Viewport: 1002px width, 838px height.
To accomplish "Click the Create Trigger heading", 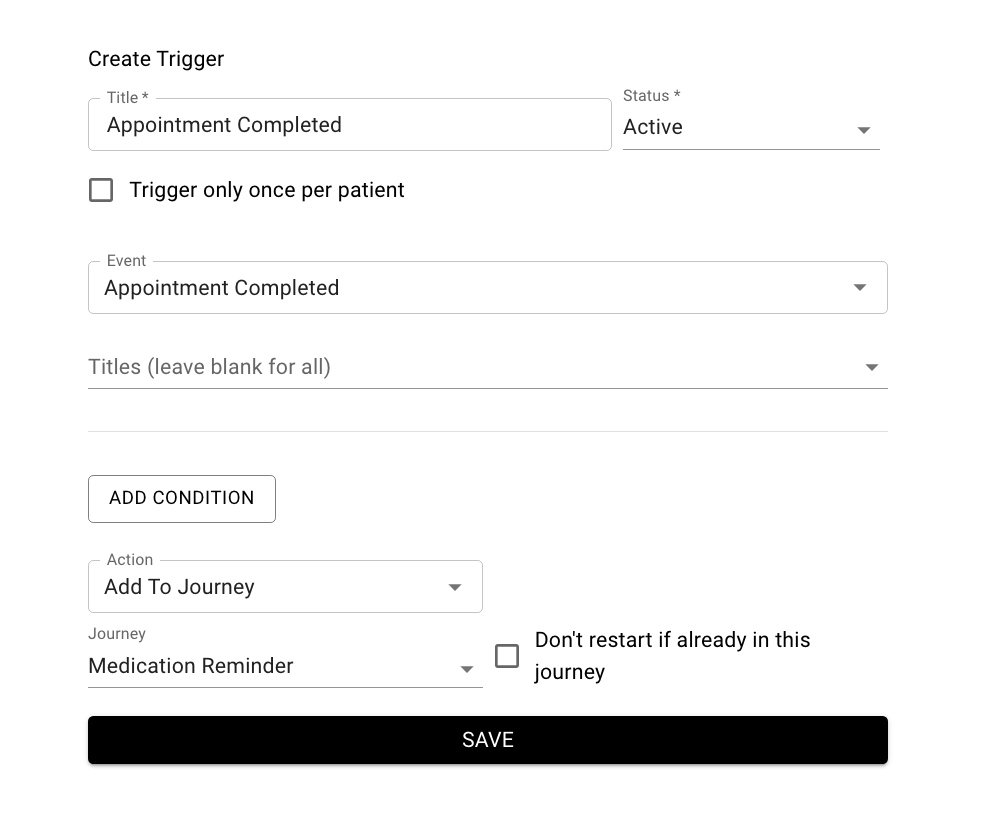I will click(x=155, y=59).
